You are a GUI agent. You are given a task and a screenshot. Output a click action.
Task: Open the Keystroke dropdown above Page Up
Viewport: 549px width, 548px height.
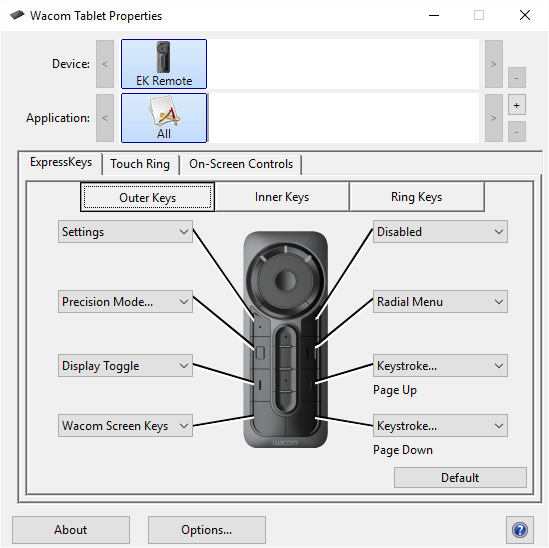tap(440, 366)
